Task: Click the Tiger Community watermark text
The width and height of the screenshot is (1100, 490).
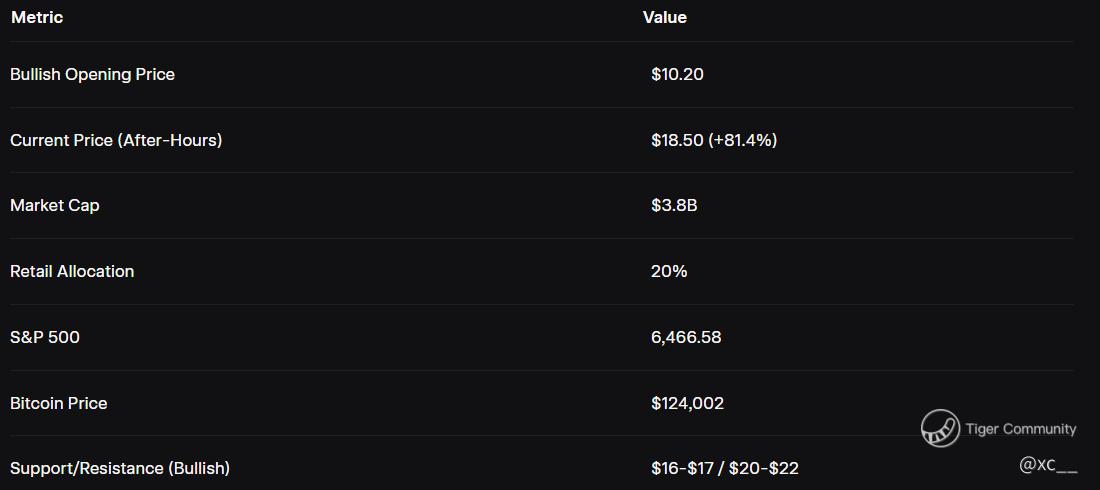Action: click(1021, 429)
